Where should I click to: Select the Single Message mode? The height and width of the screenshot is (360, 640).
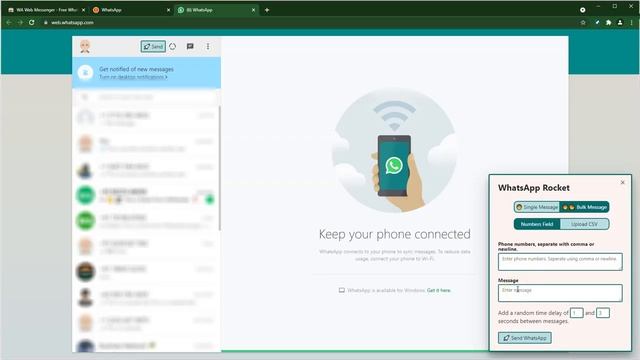tap(537, 207)
